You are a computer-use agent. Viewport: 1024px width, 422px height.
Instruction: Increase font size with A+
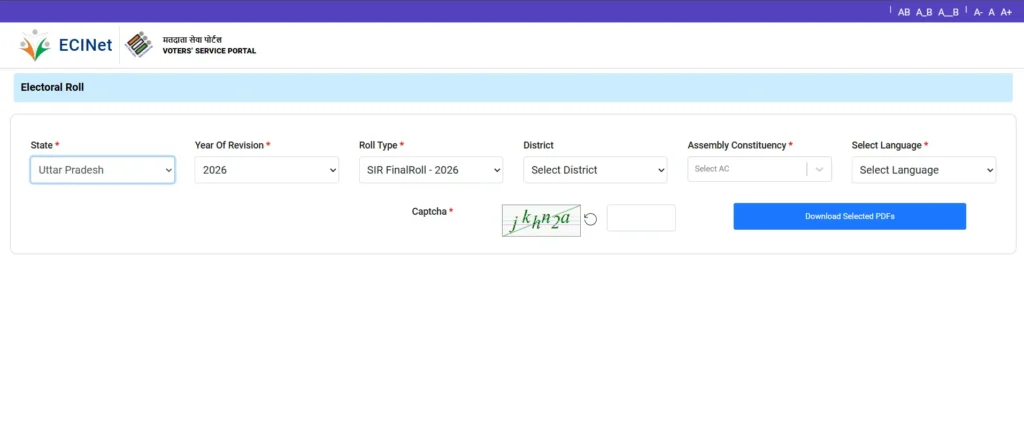coord(1006,12)
